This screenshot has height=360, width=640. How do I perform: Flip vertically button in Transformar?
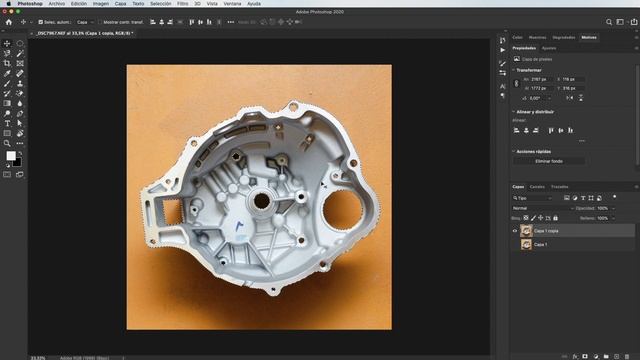581,98
